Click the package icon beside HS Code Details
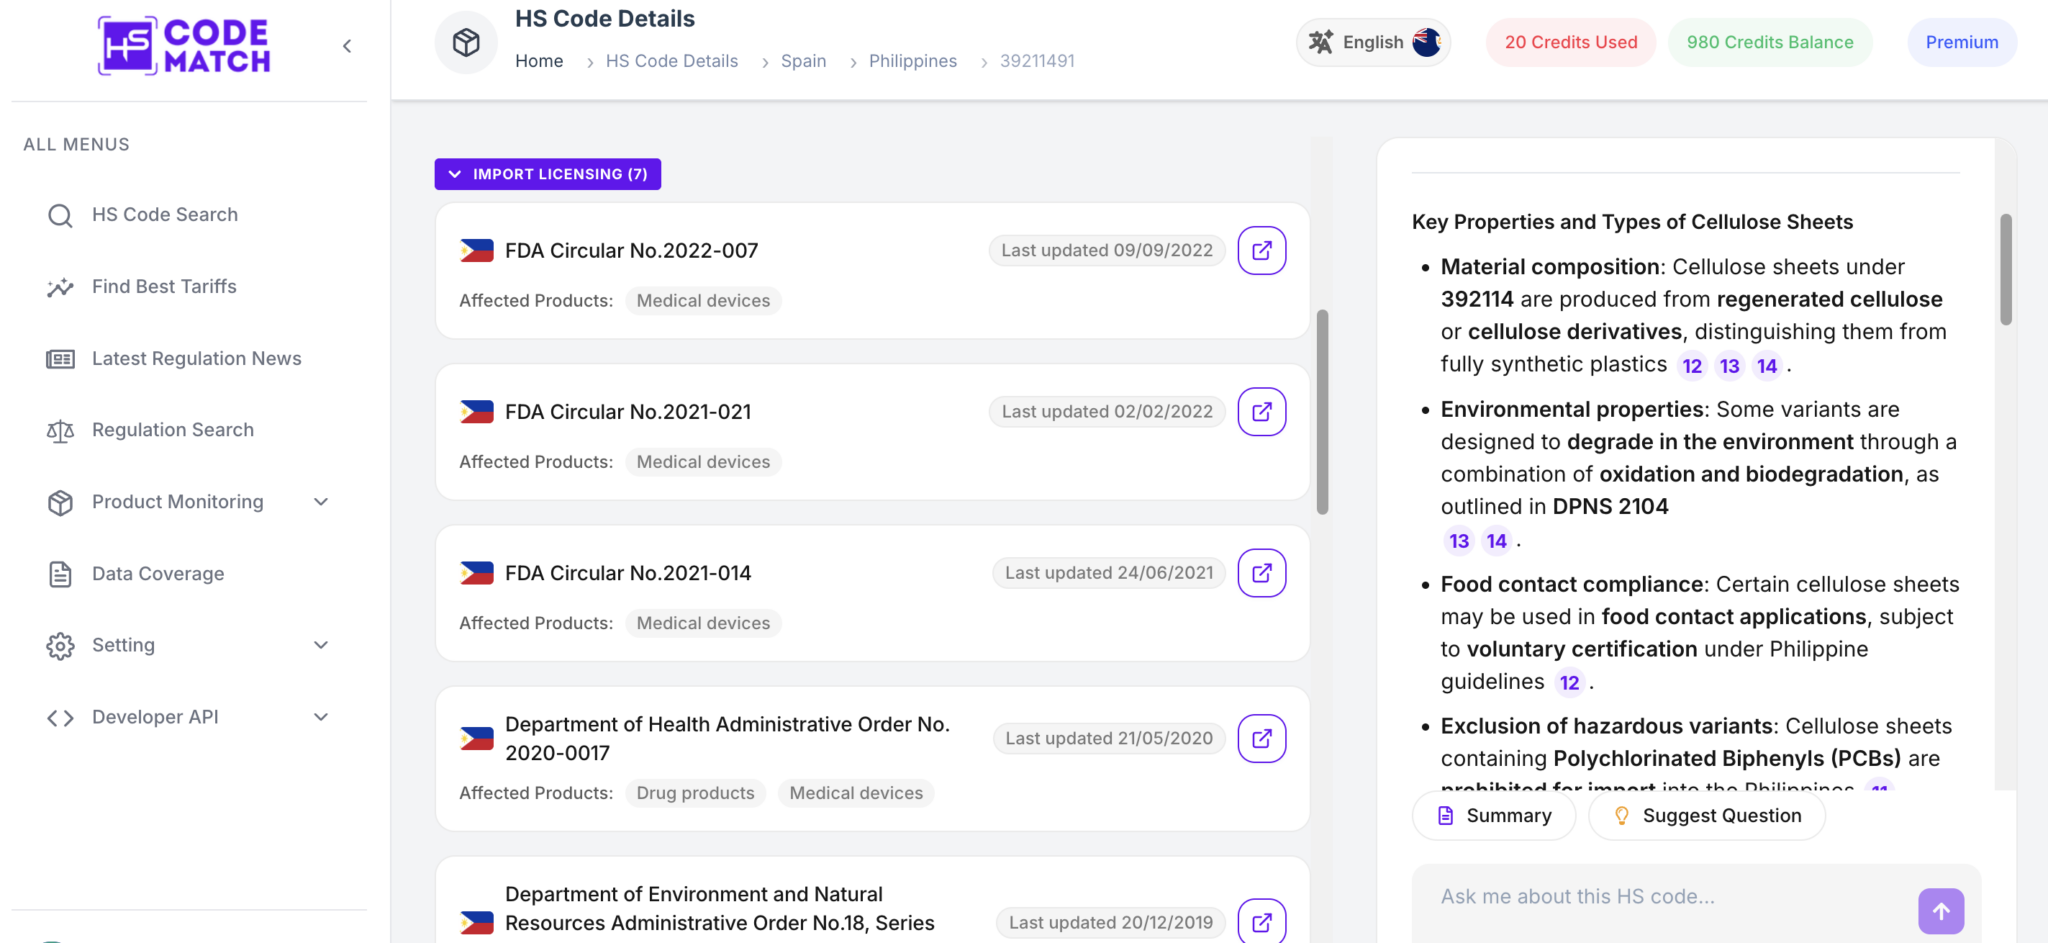The height and width of the screenshot is (943, 2048). click(x=466, y=42)
